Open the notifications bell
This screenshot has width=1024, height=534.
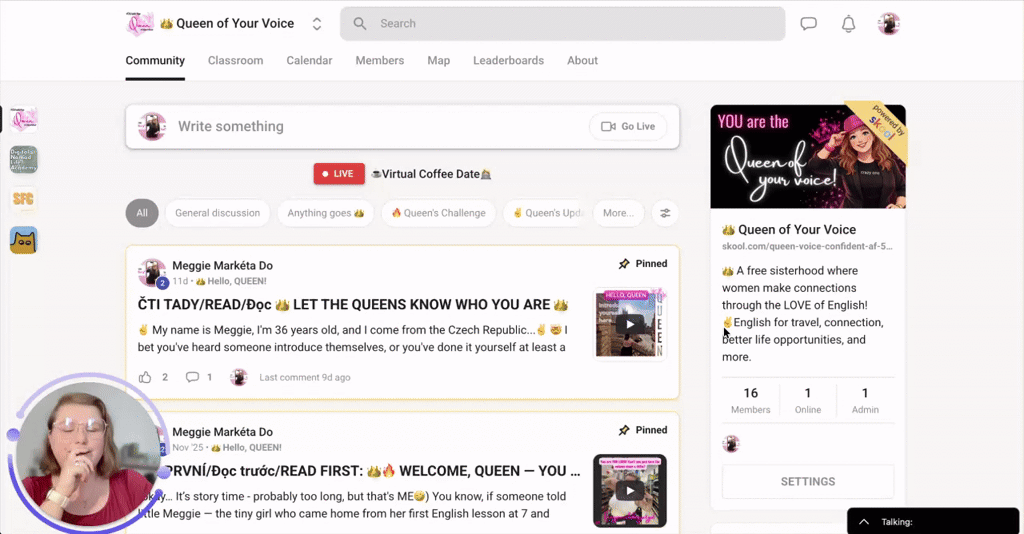pyautogui.click(x=848, y=24)
